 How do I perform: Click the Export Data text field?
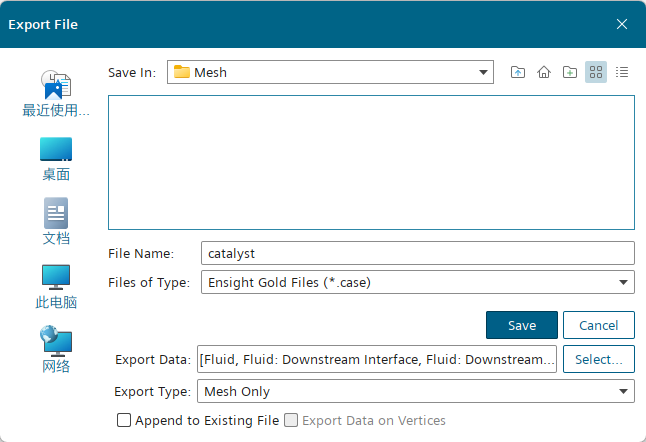coord(377,359)
